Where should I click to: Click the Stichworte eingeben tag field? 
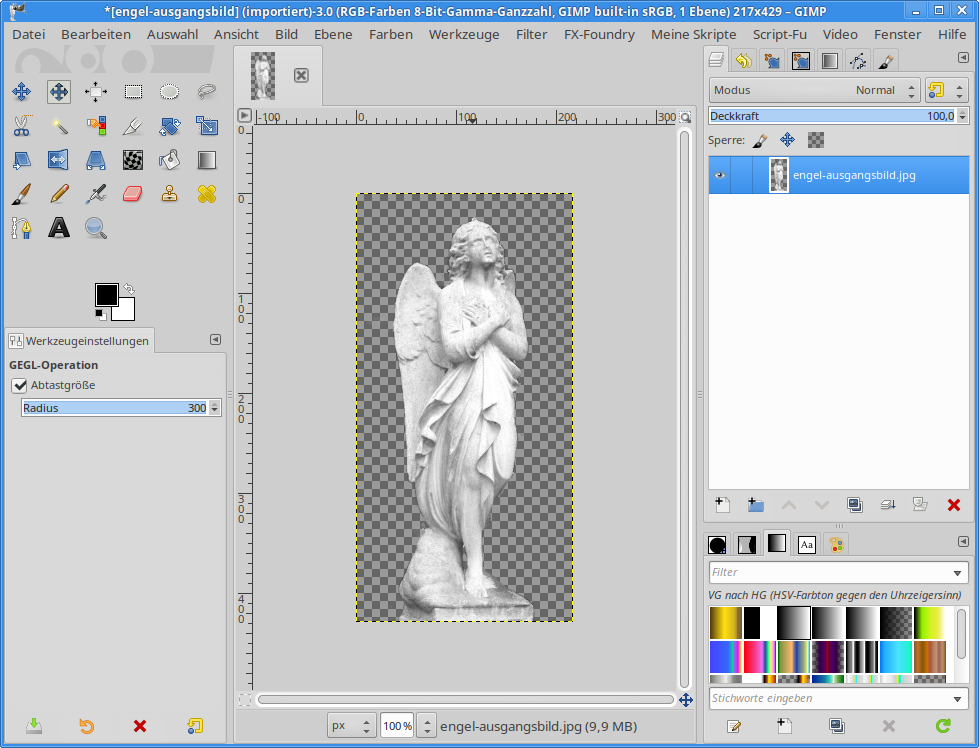tap(828, 698)
